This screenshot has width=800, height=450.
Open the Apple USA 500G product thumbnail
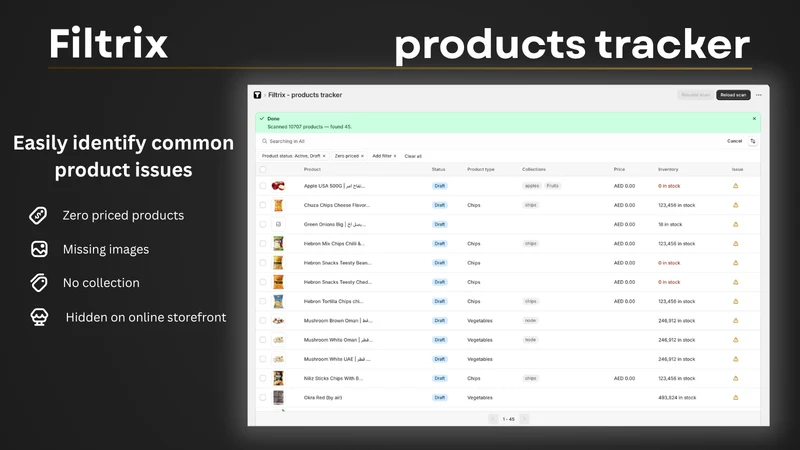(278, 186)
